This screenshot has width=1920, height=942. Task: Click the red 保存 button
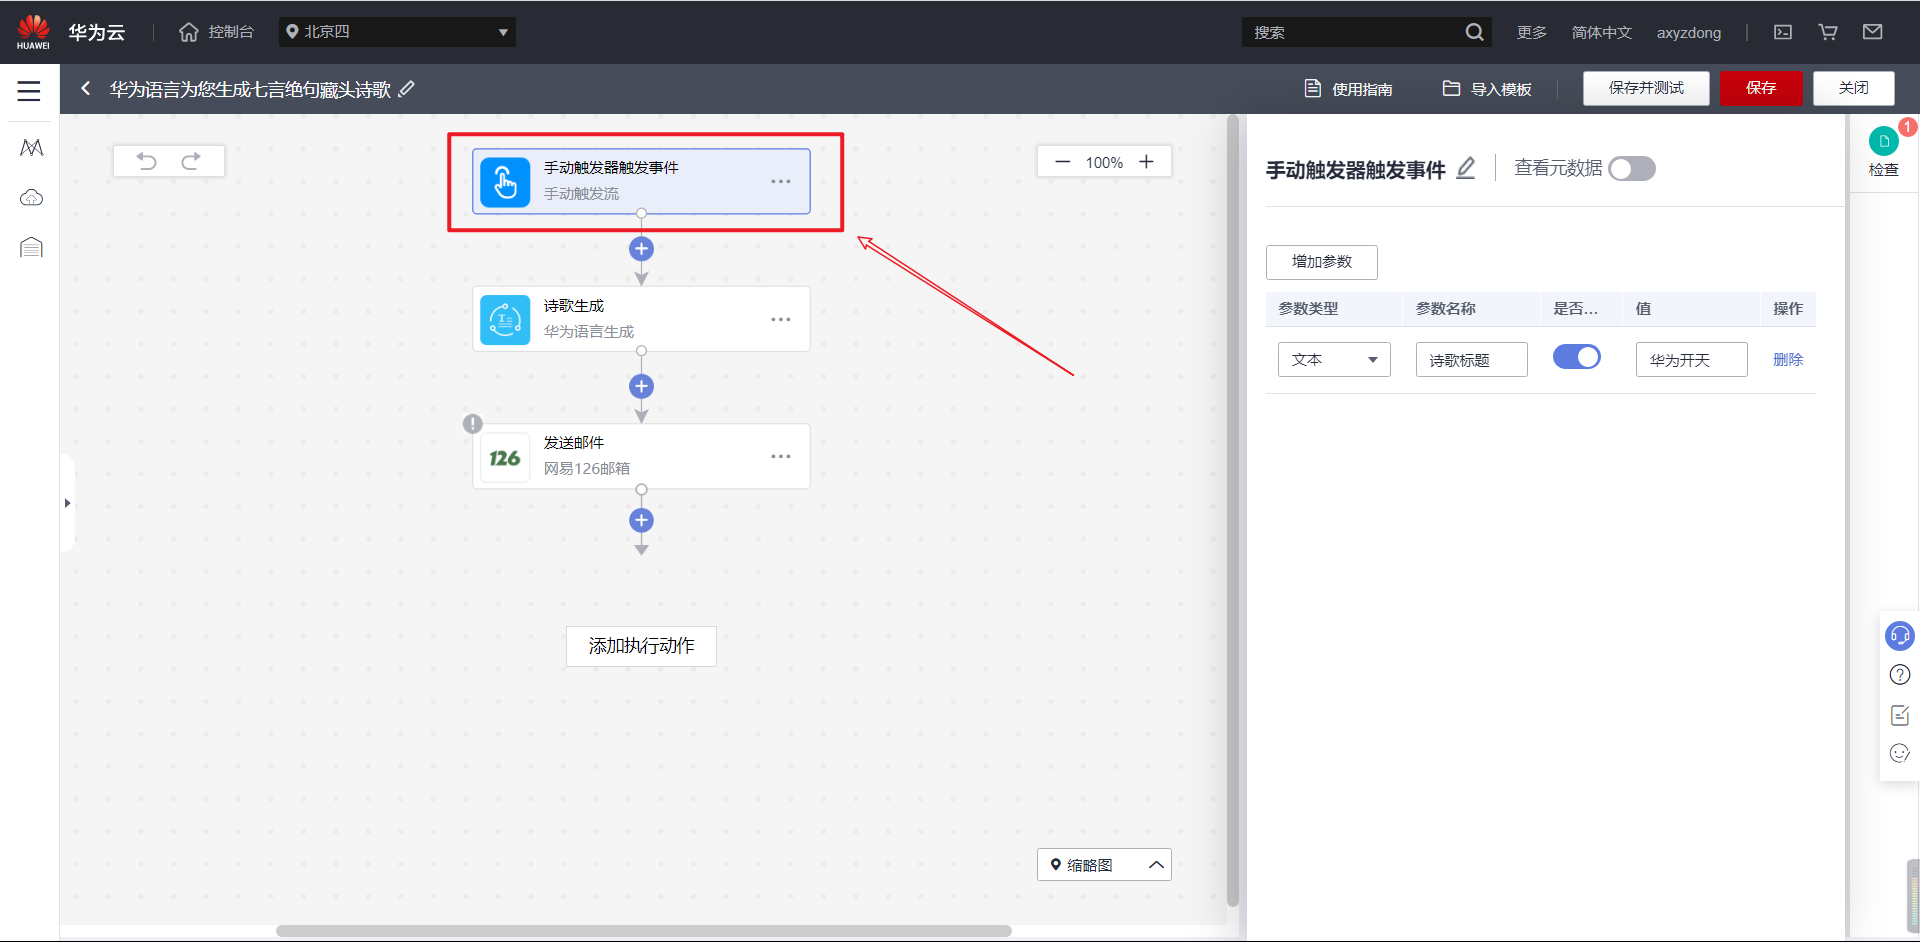(x=1761, y=88)
